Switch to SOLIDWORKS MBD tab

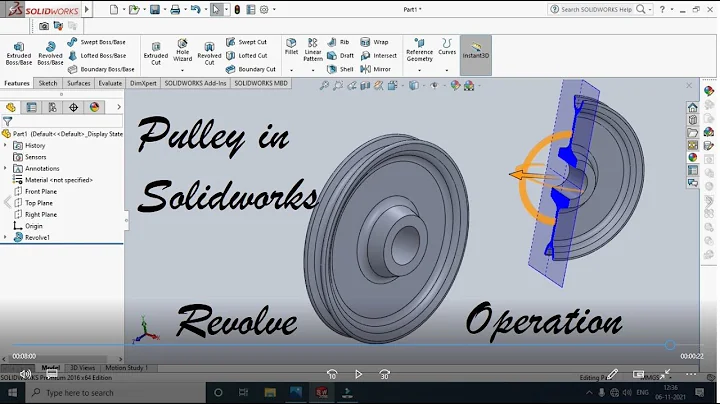click(261, 83)
